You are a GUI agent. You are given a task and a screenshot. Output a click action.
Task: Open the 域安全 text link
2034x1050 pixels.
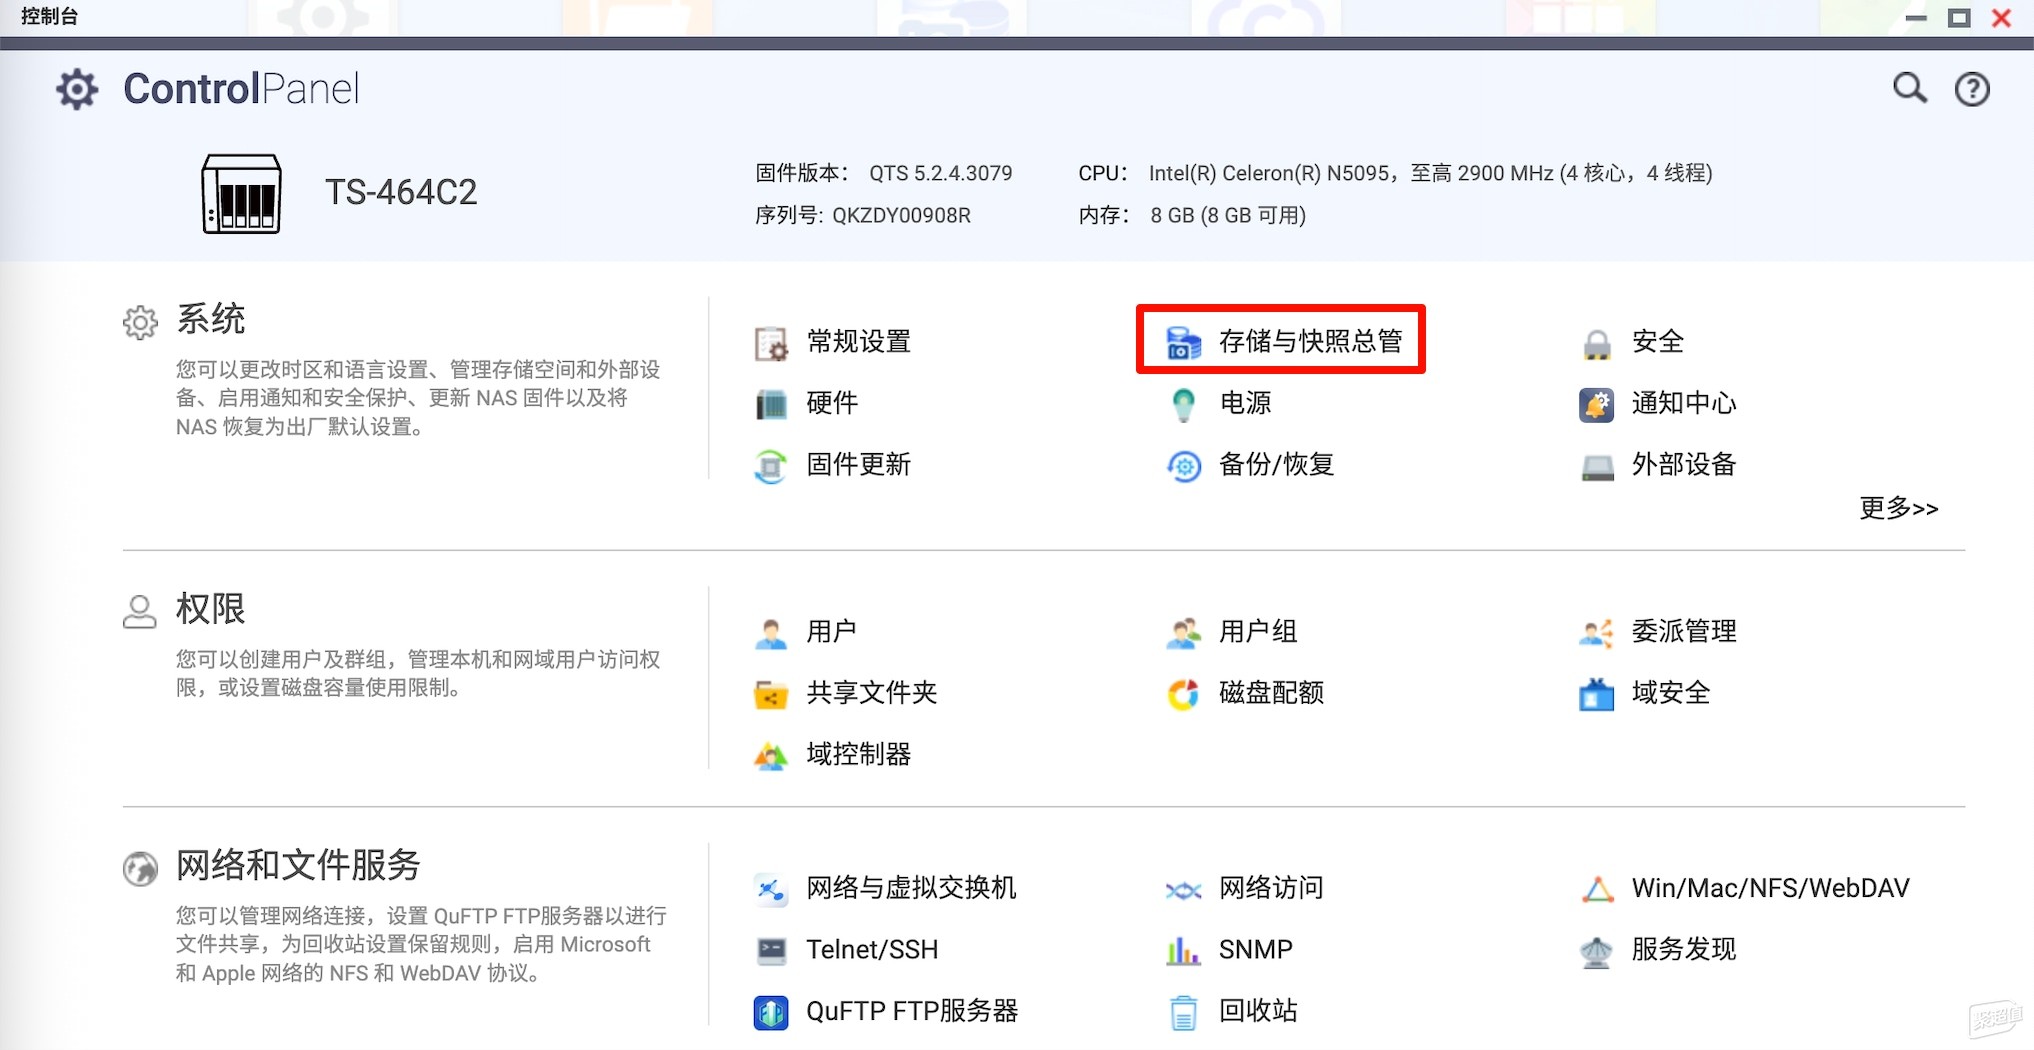1671,693
